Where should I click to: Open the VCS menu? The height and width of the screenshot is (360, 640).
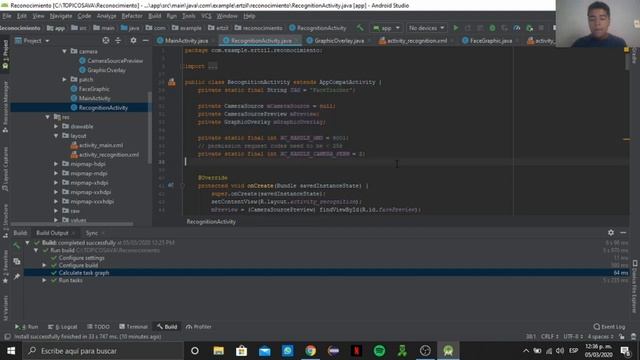pos(206,16)
